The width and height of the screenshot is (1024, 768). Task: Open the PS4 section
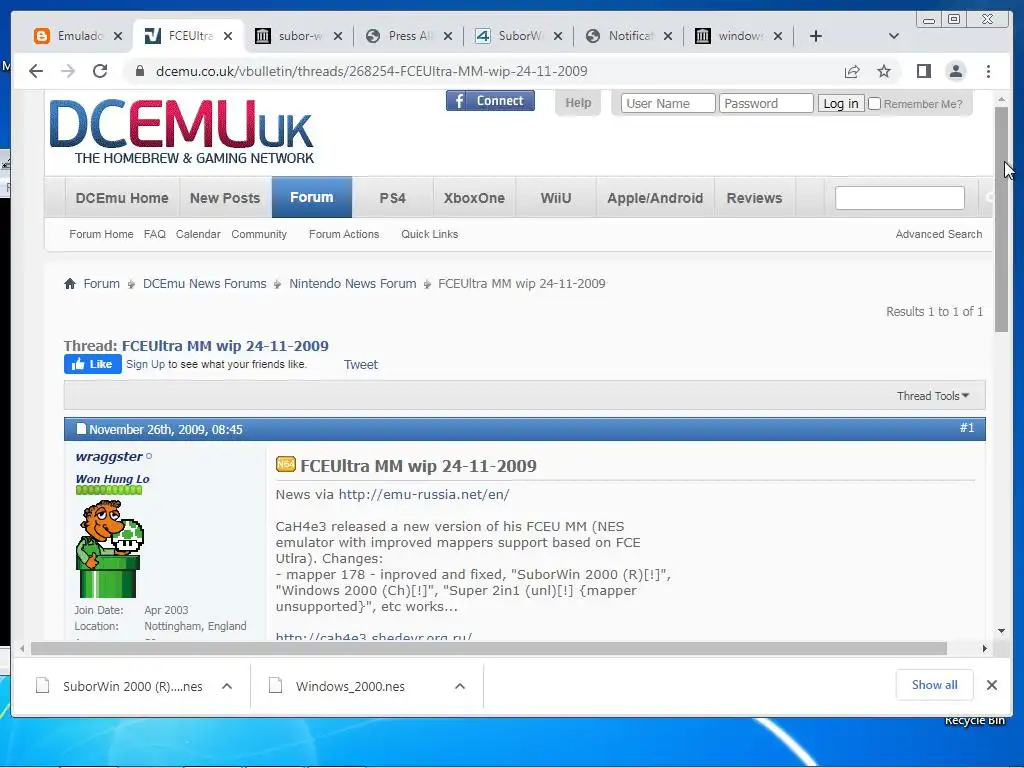tap(392, 198)
